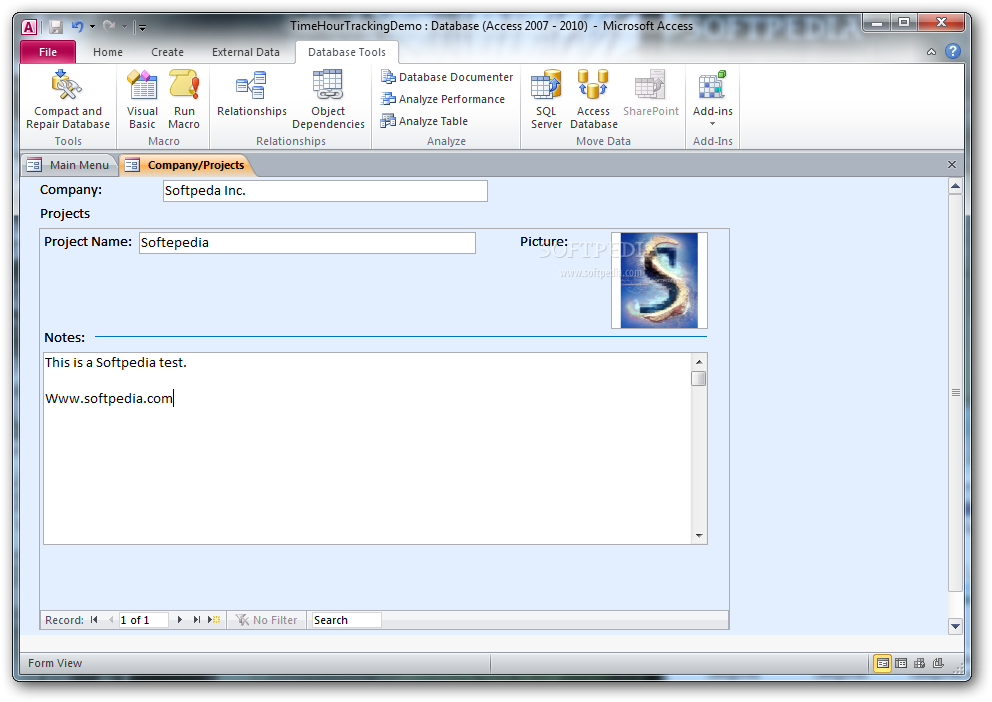This screenshot has width=992, height=702.
Task: Open Customize Quick Access Toolbar menu
Action: pos(142,27)
